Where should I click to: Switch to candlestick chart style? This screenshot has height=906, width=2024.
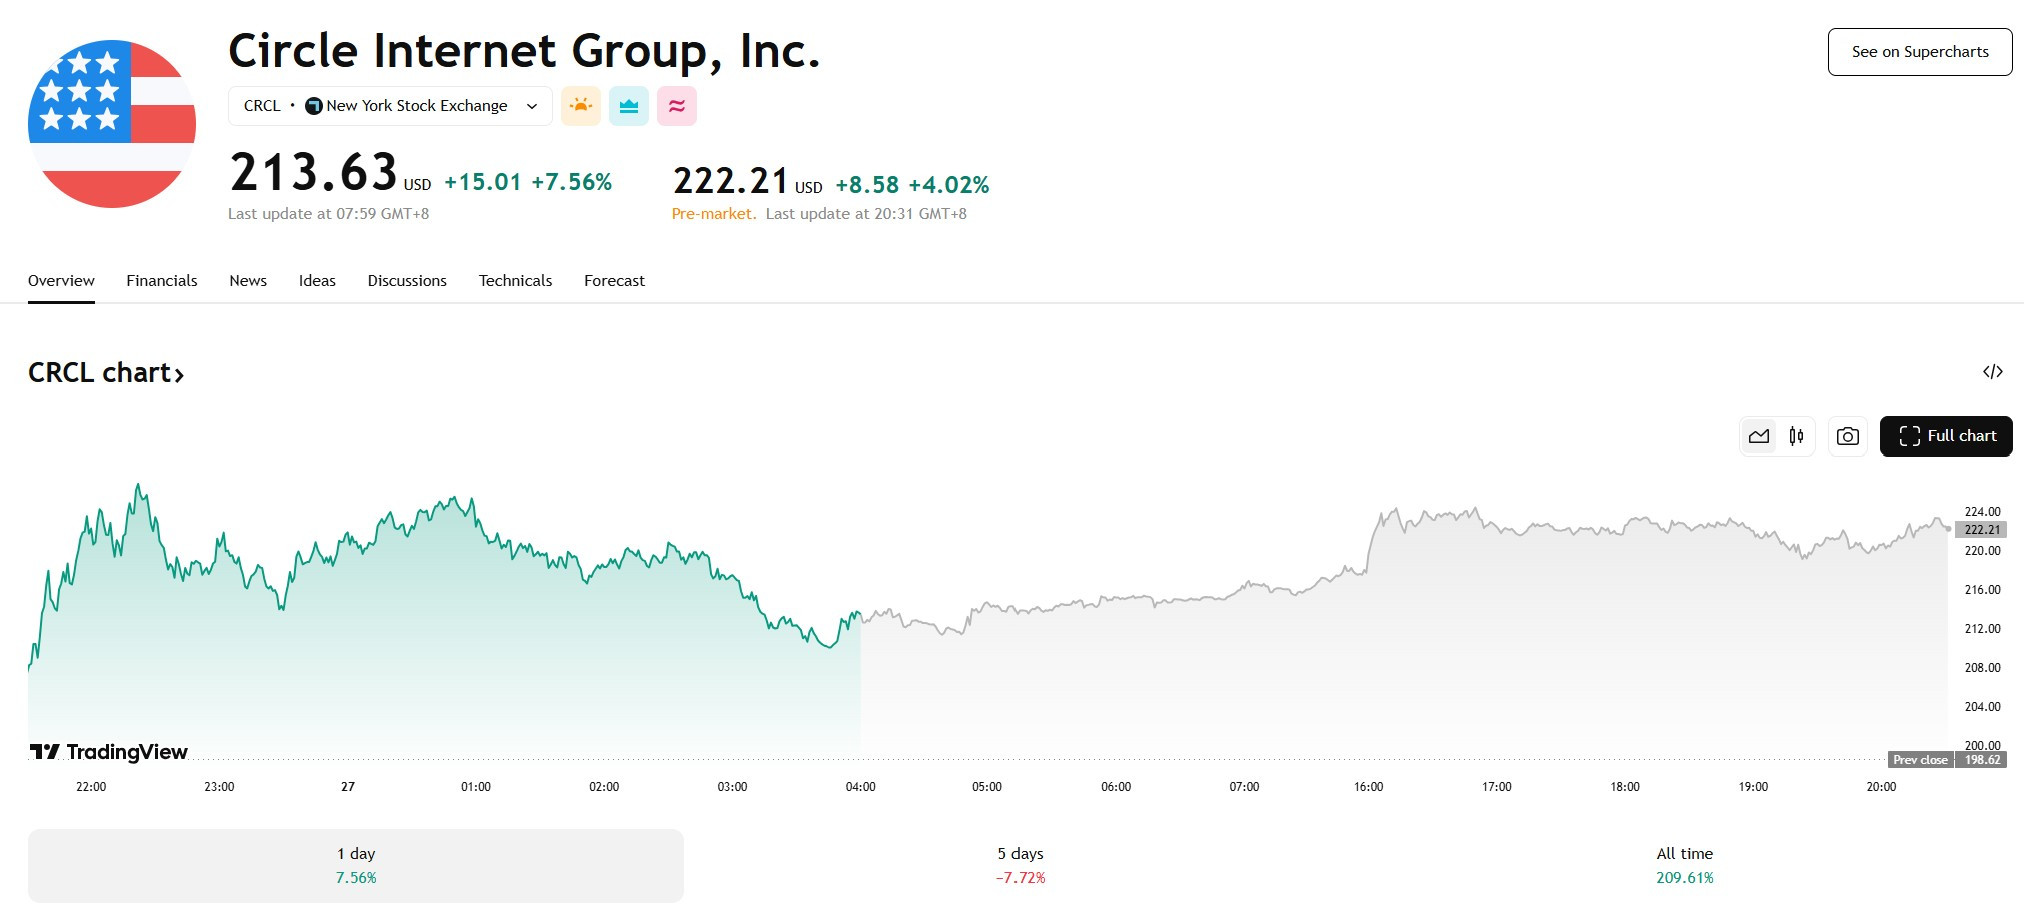coord(1796,436)
